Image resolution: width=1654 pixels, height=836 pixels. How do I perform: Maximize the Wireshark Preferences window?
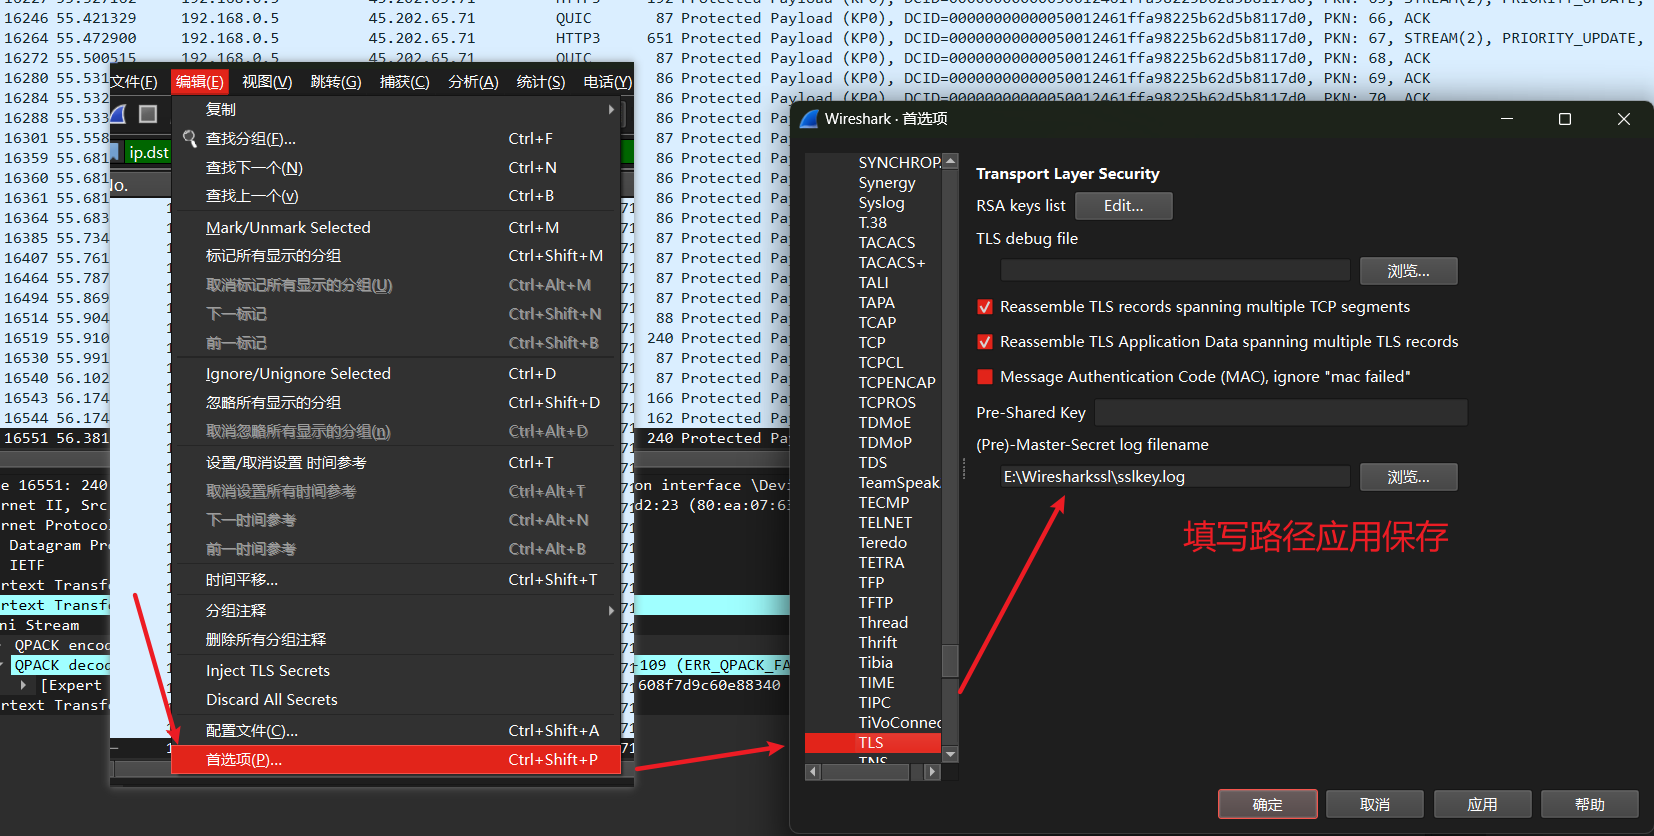pos(1565,119)
